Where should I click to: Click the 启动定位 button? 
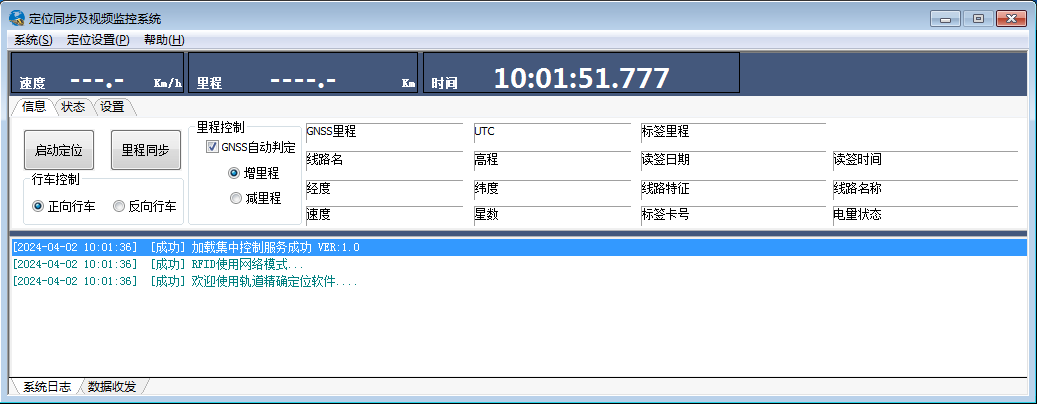[x=58, y=151]
